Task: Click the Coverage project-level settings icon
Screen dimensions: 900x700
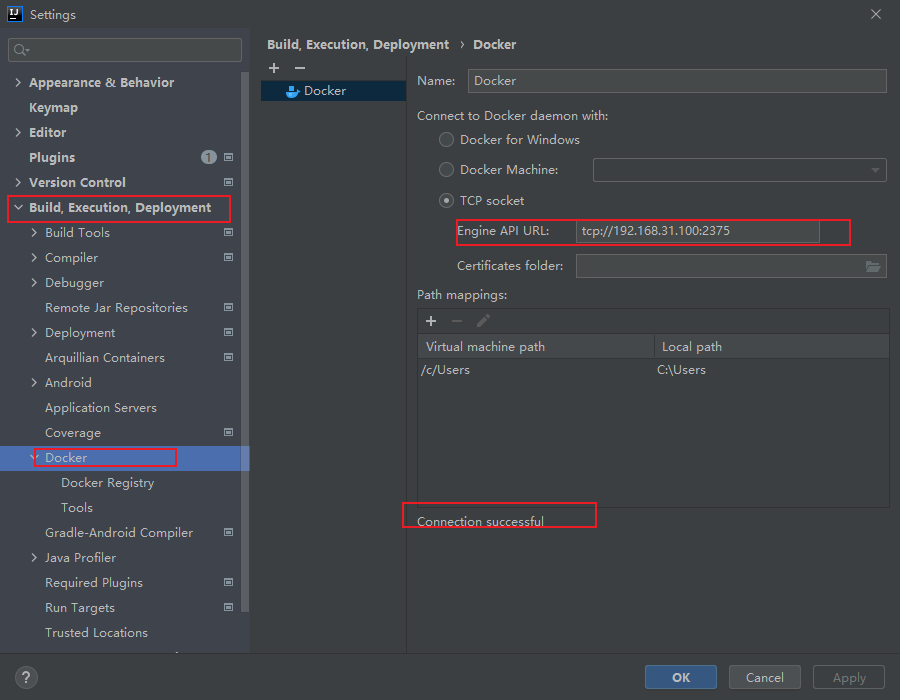Action: coord(228,433)
